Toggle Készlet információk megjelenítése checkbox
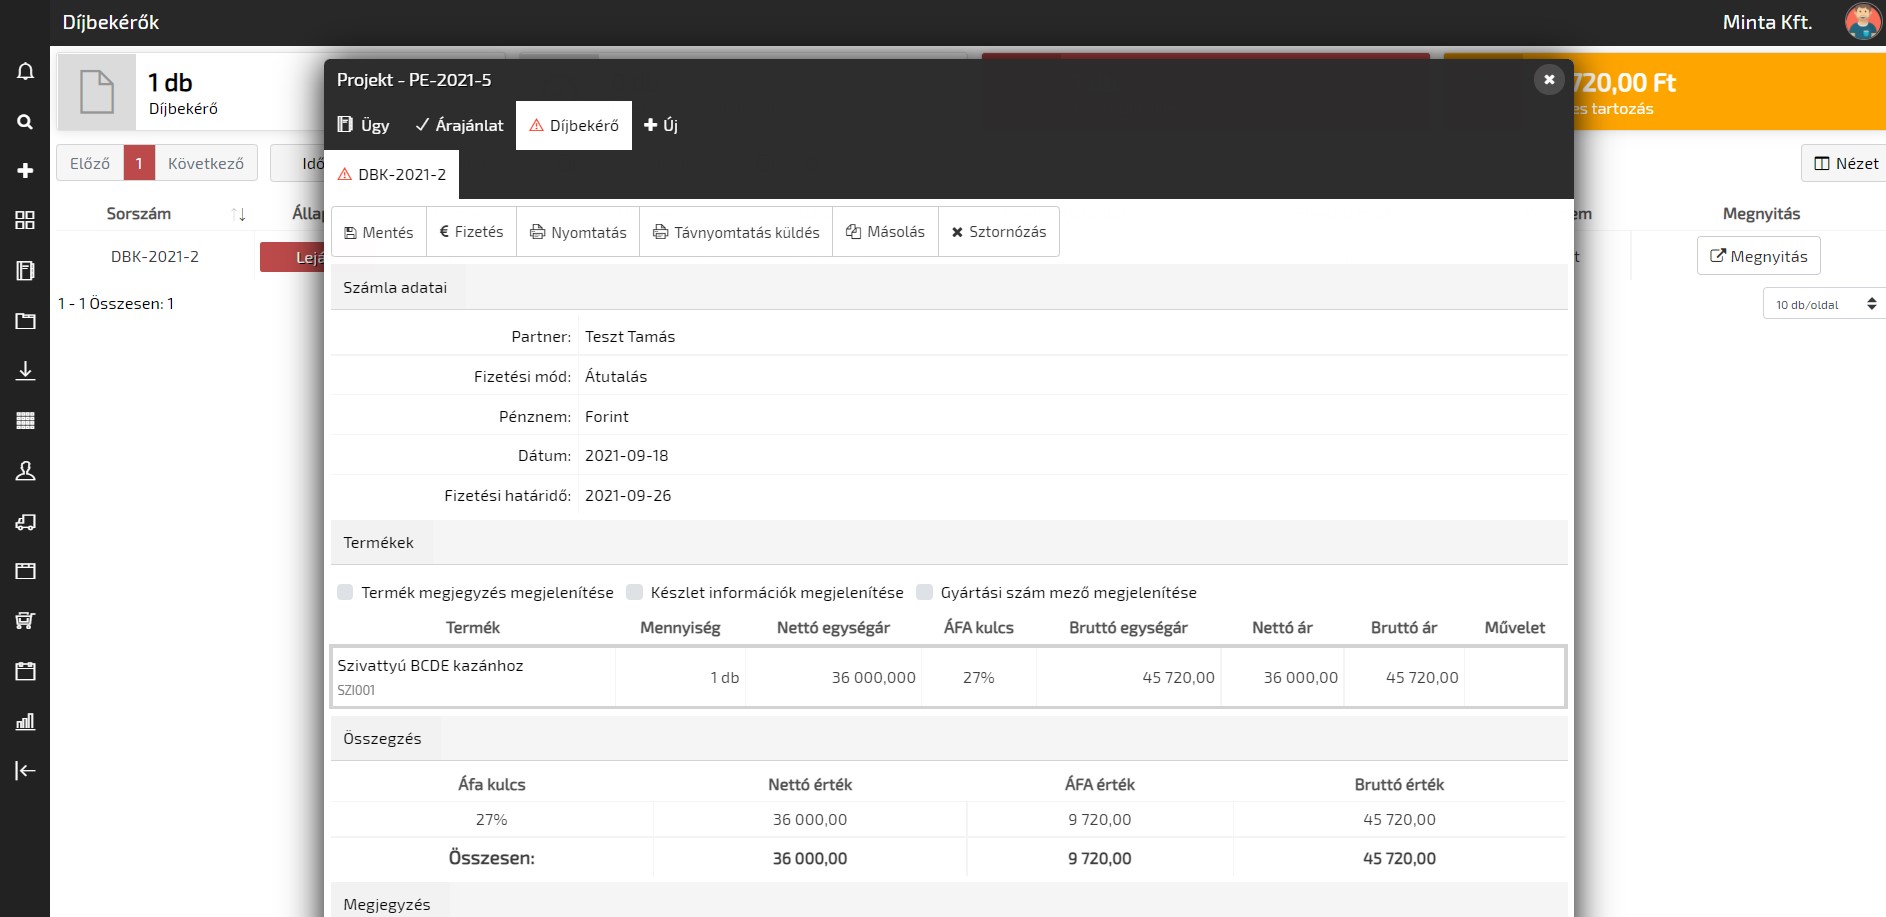 click(634, 592)
